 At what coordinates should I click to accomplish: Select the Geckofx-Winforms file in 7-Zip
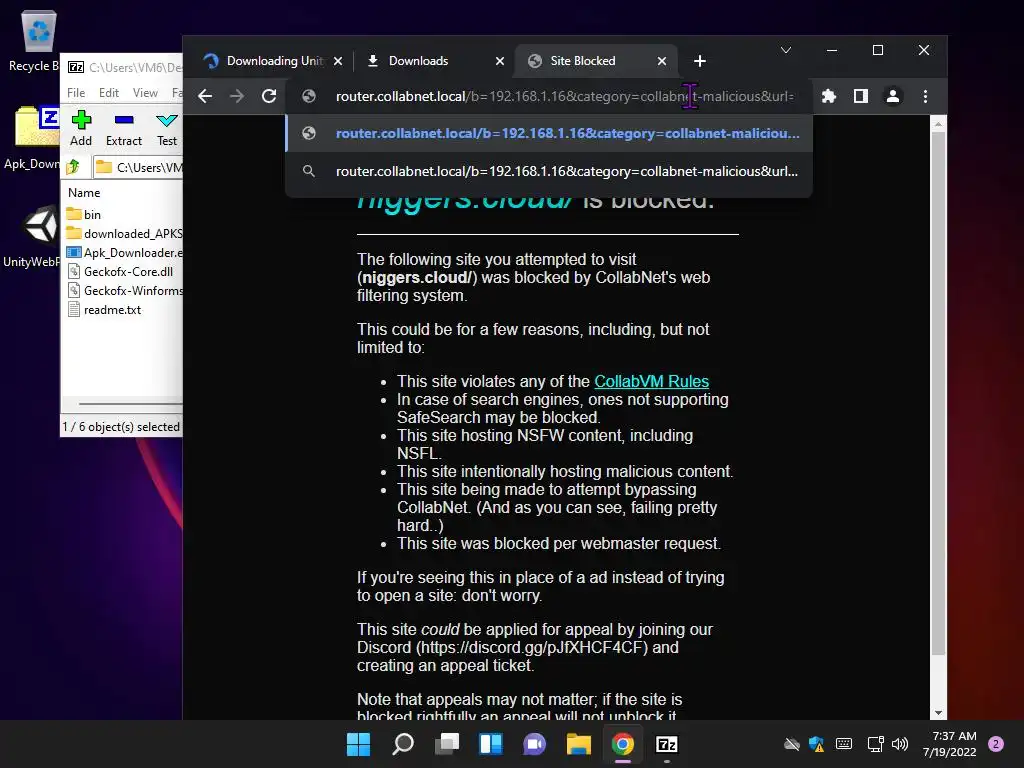124,291
